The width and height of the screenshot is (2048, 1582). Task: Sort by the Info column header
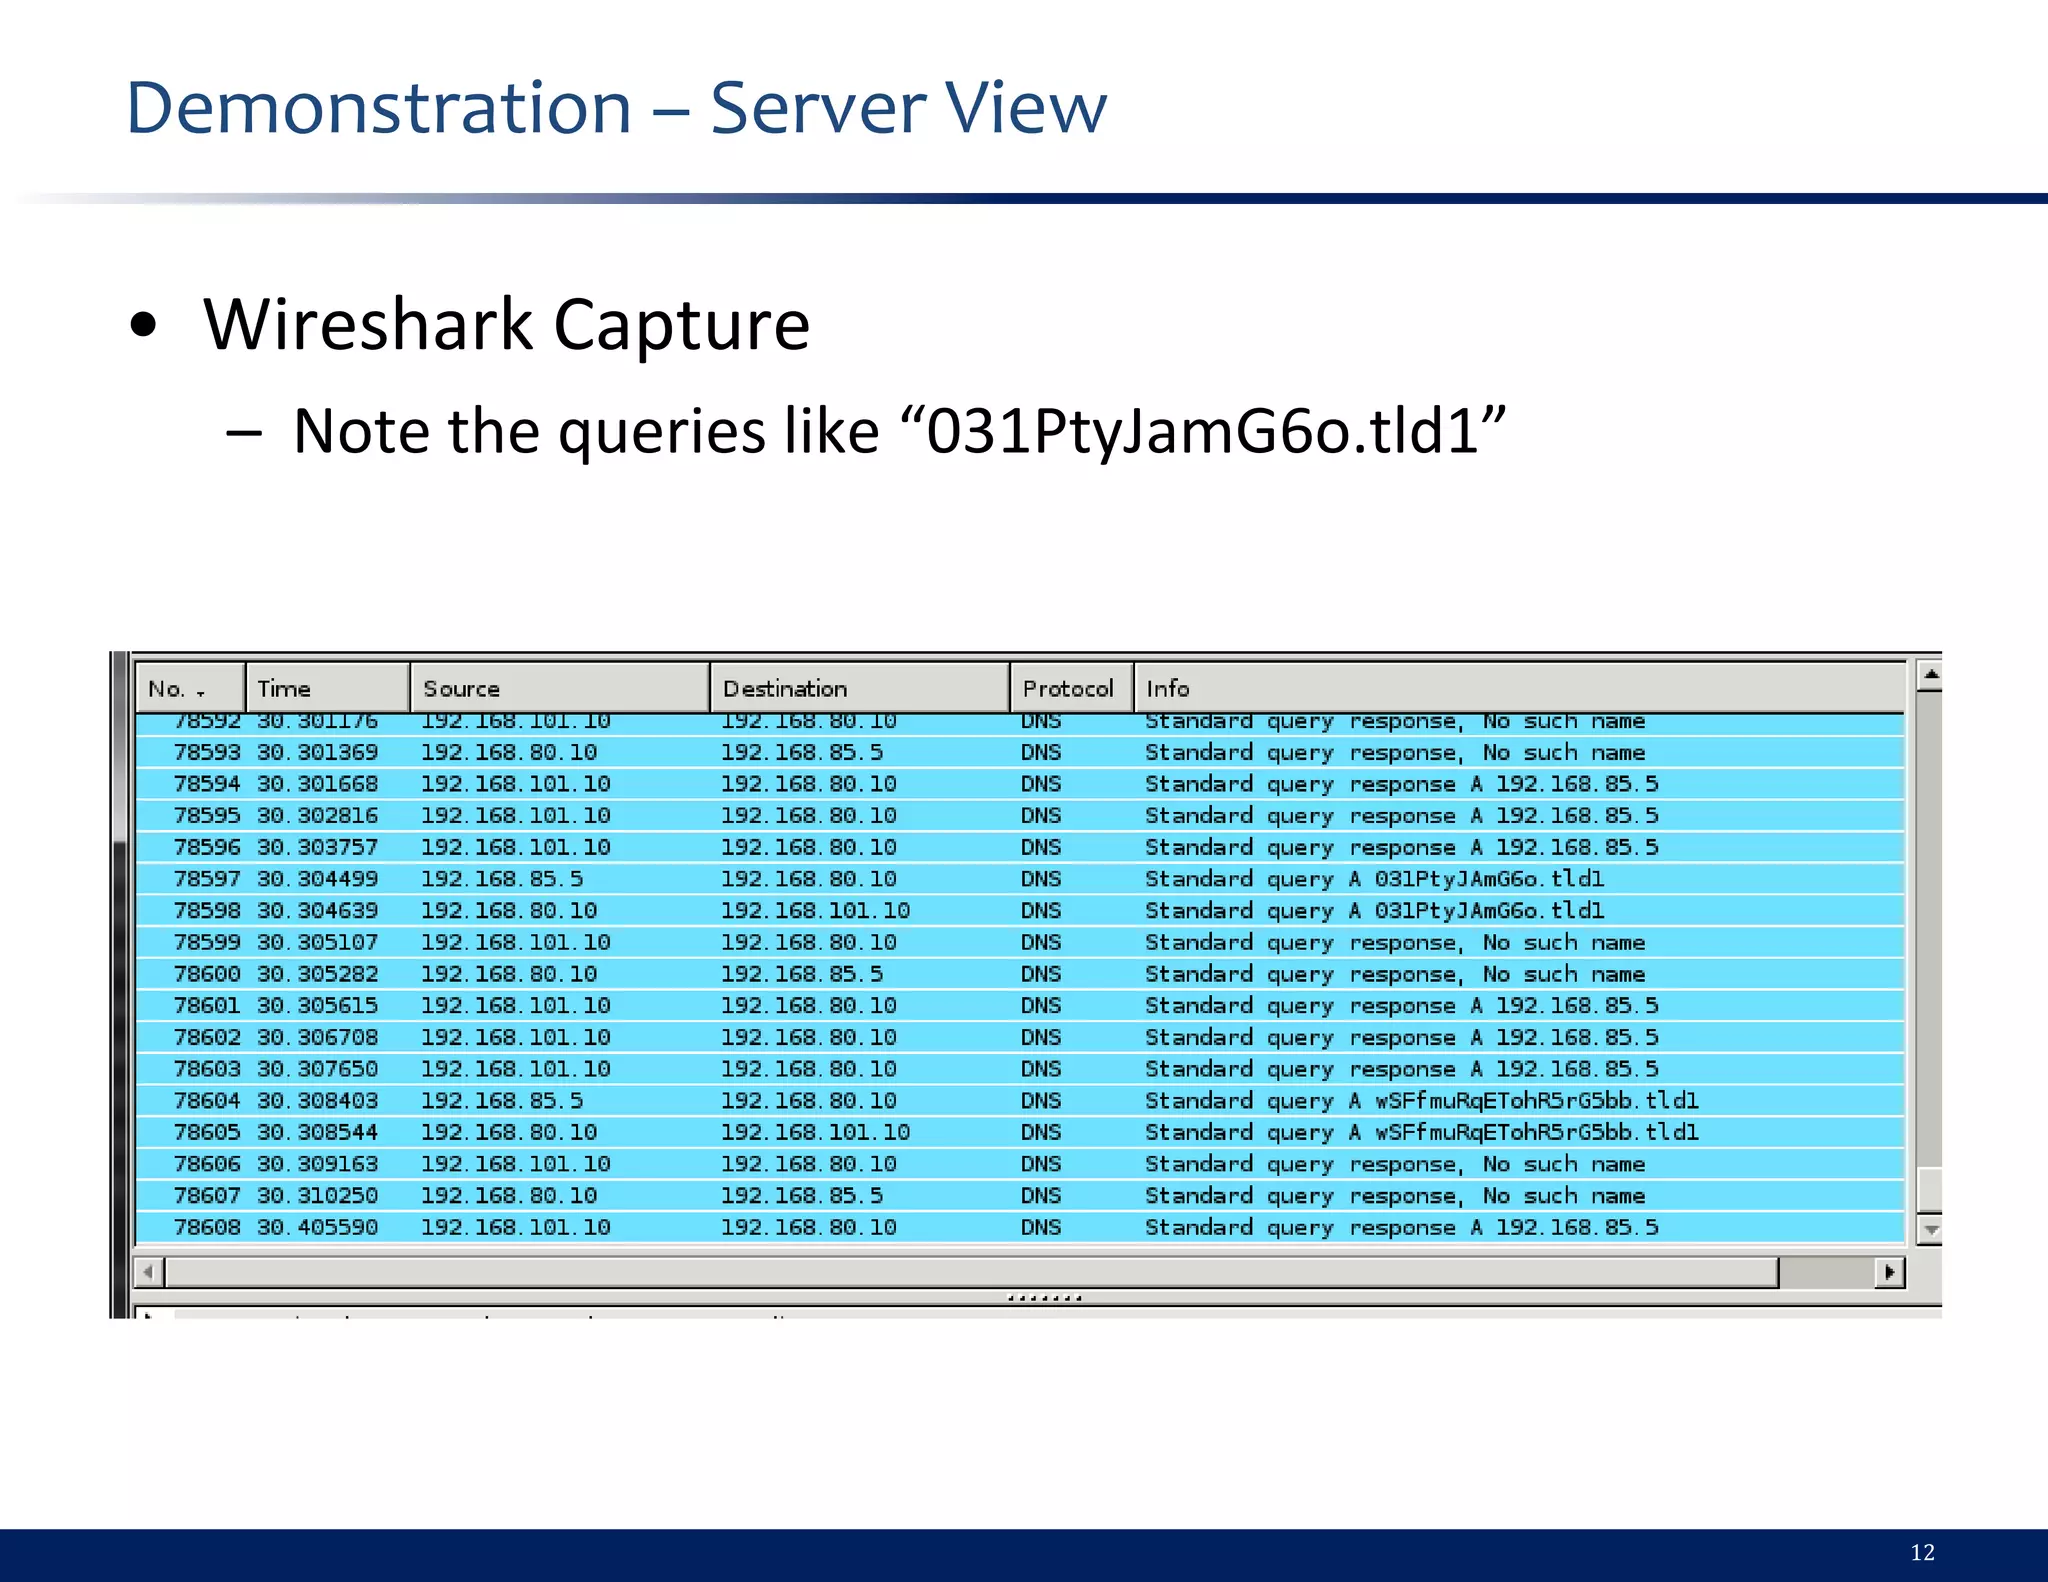1519,688
